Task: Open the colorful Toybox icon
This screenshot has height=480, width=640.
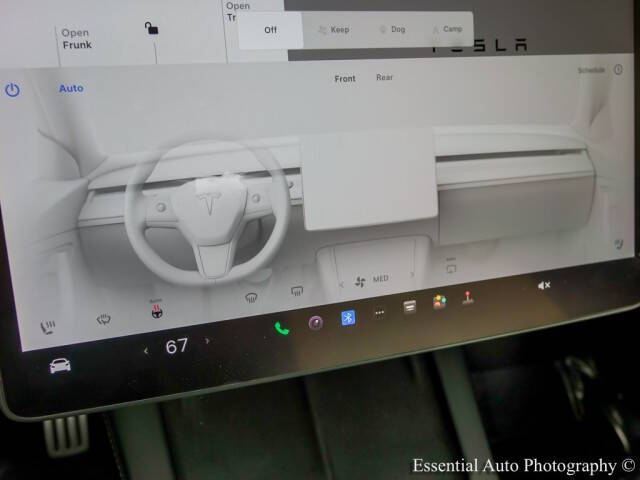Action: (440, 302)
